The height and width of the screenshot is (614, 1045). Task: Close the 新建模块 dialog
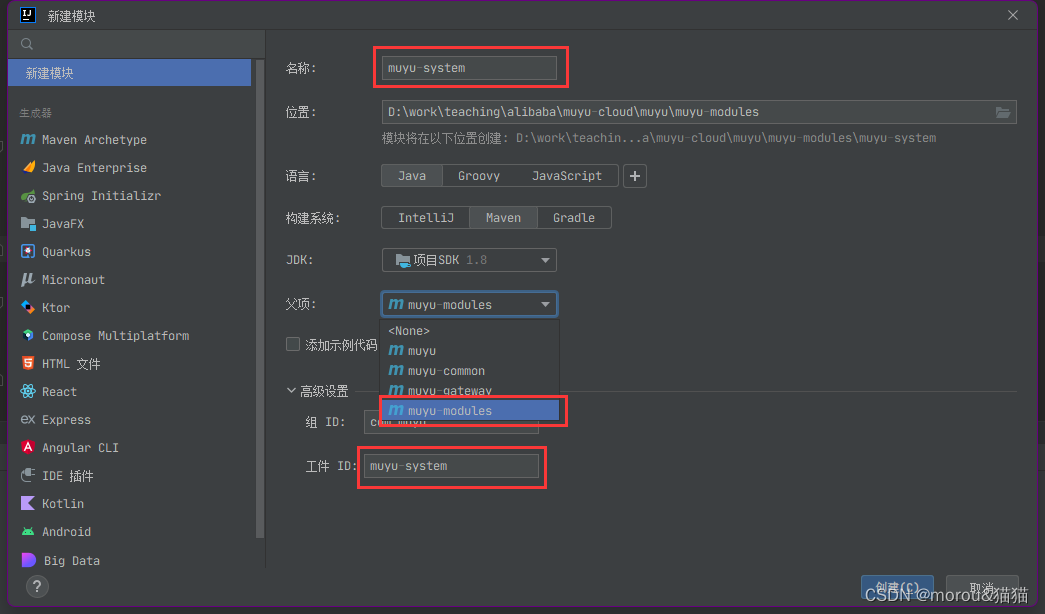click(1013, 15)
